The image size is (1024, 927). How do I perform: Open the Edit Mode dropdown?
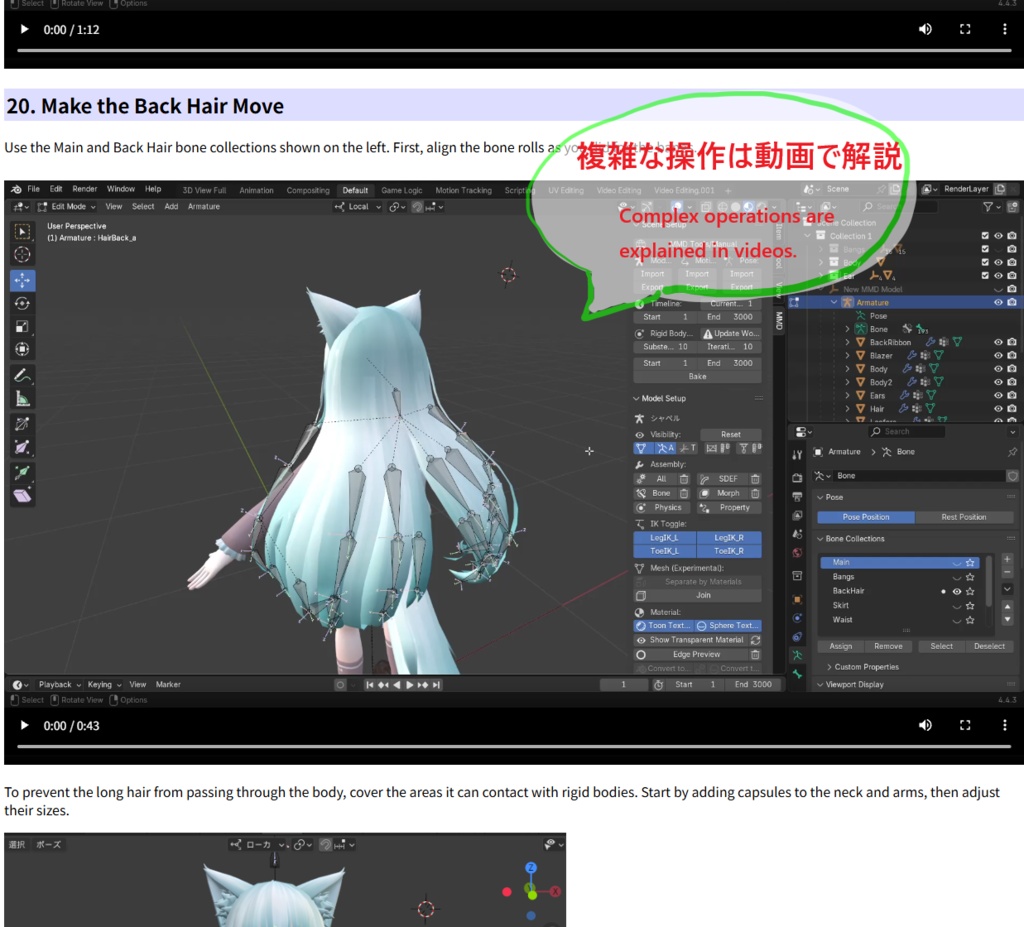point(67,206)
